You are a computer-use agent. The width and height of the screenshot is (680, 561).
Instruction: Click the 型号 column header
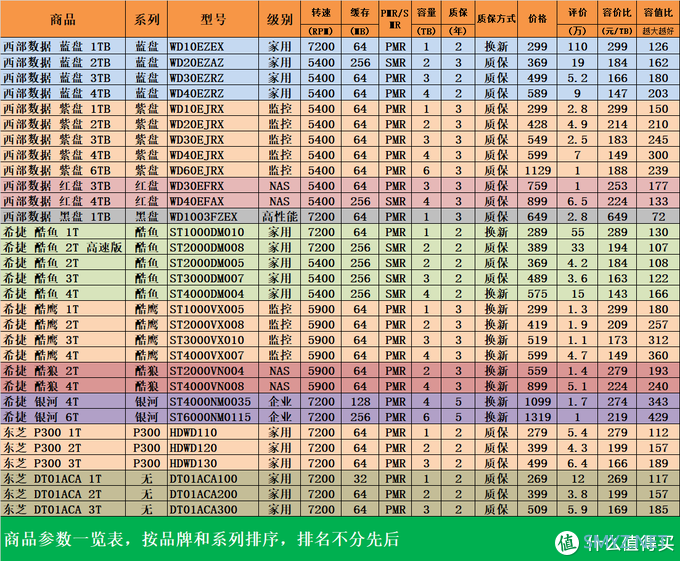[213, 19]
